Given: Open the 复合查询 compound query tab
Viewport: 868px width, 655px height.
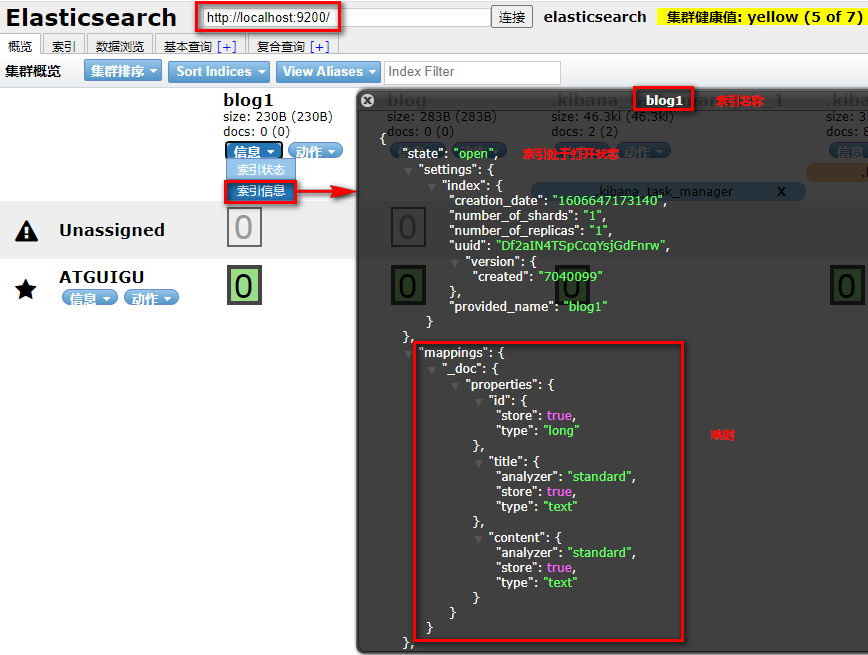Looking at the screenshot, I should pyautogui.click(x=281, y=47).
